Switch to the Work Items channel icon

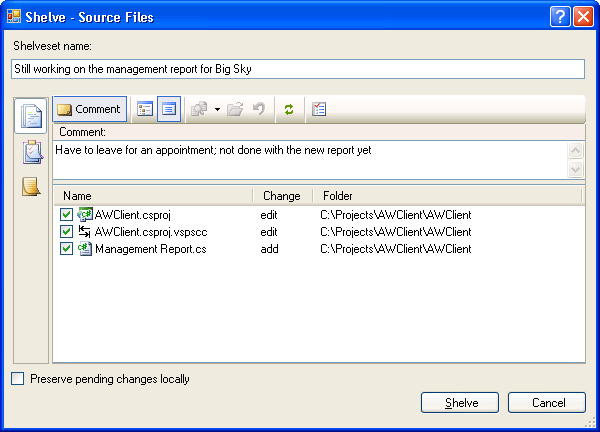(31, 151)
